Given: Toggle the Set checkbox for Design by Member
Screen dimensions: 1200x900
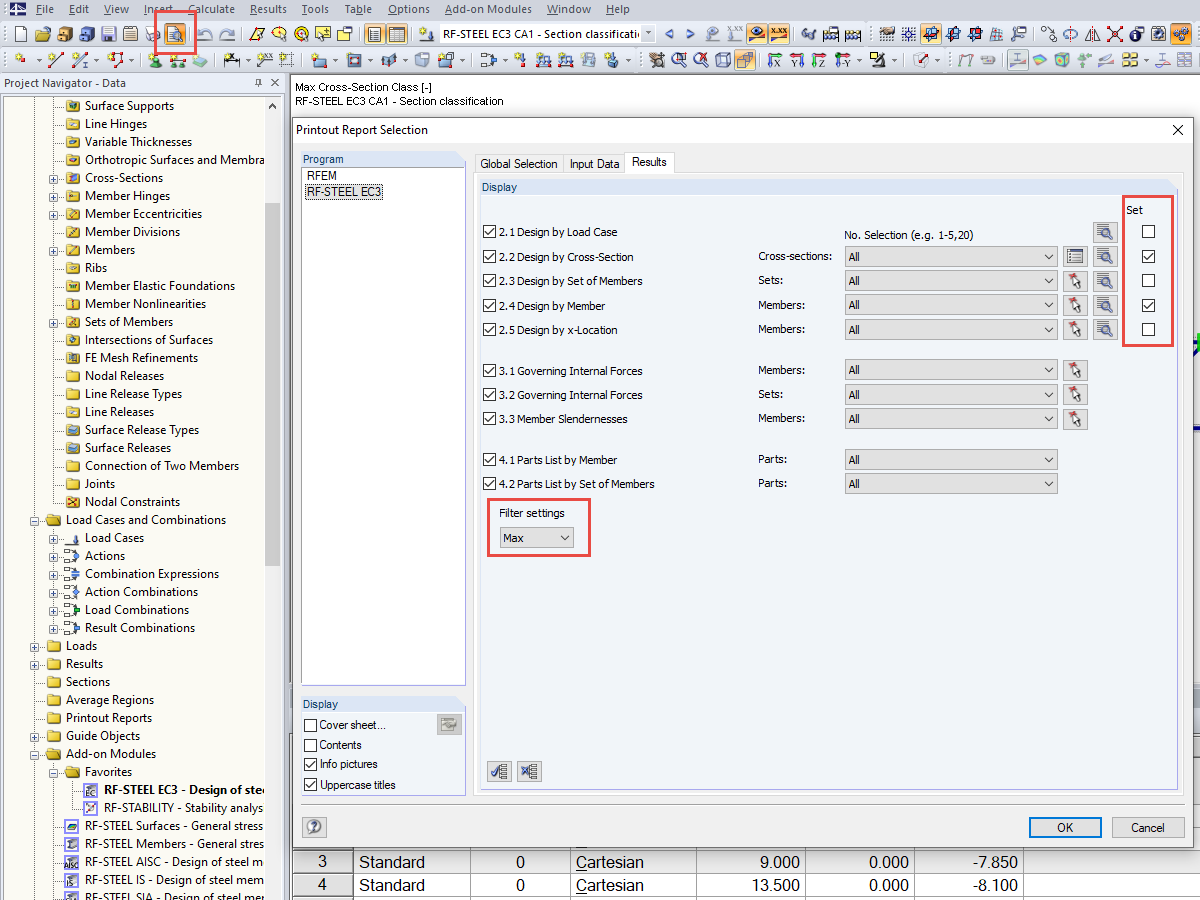Looking at the screenshot, I should [1148, 305].
